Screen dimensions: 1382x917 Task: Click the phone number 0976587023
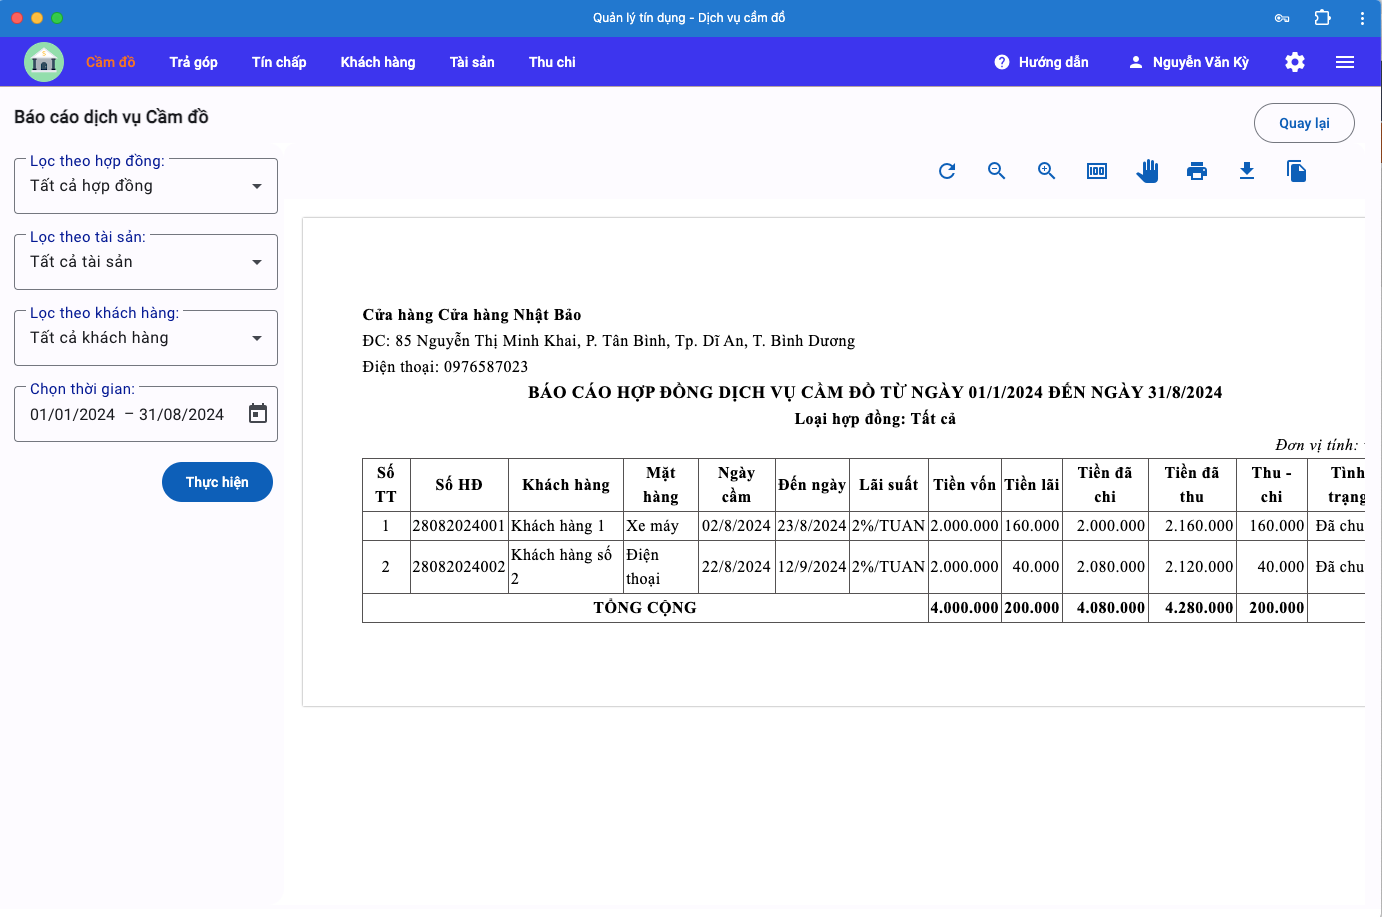point(486,367)
